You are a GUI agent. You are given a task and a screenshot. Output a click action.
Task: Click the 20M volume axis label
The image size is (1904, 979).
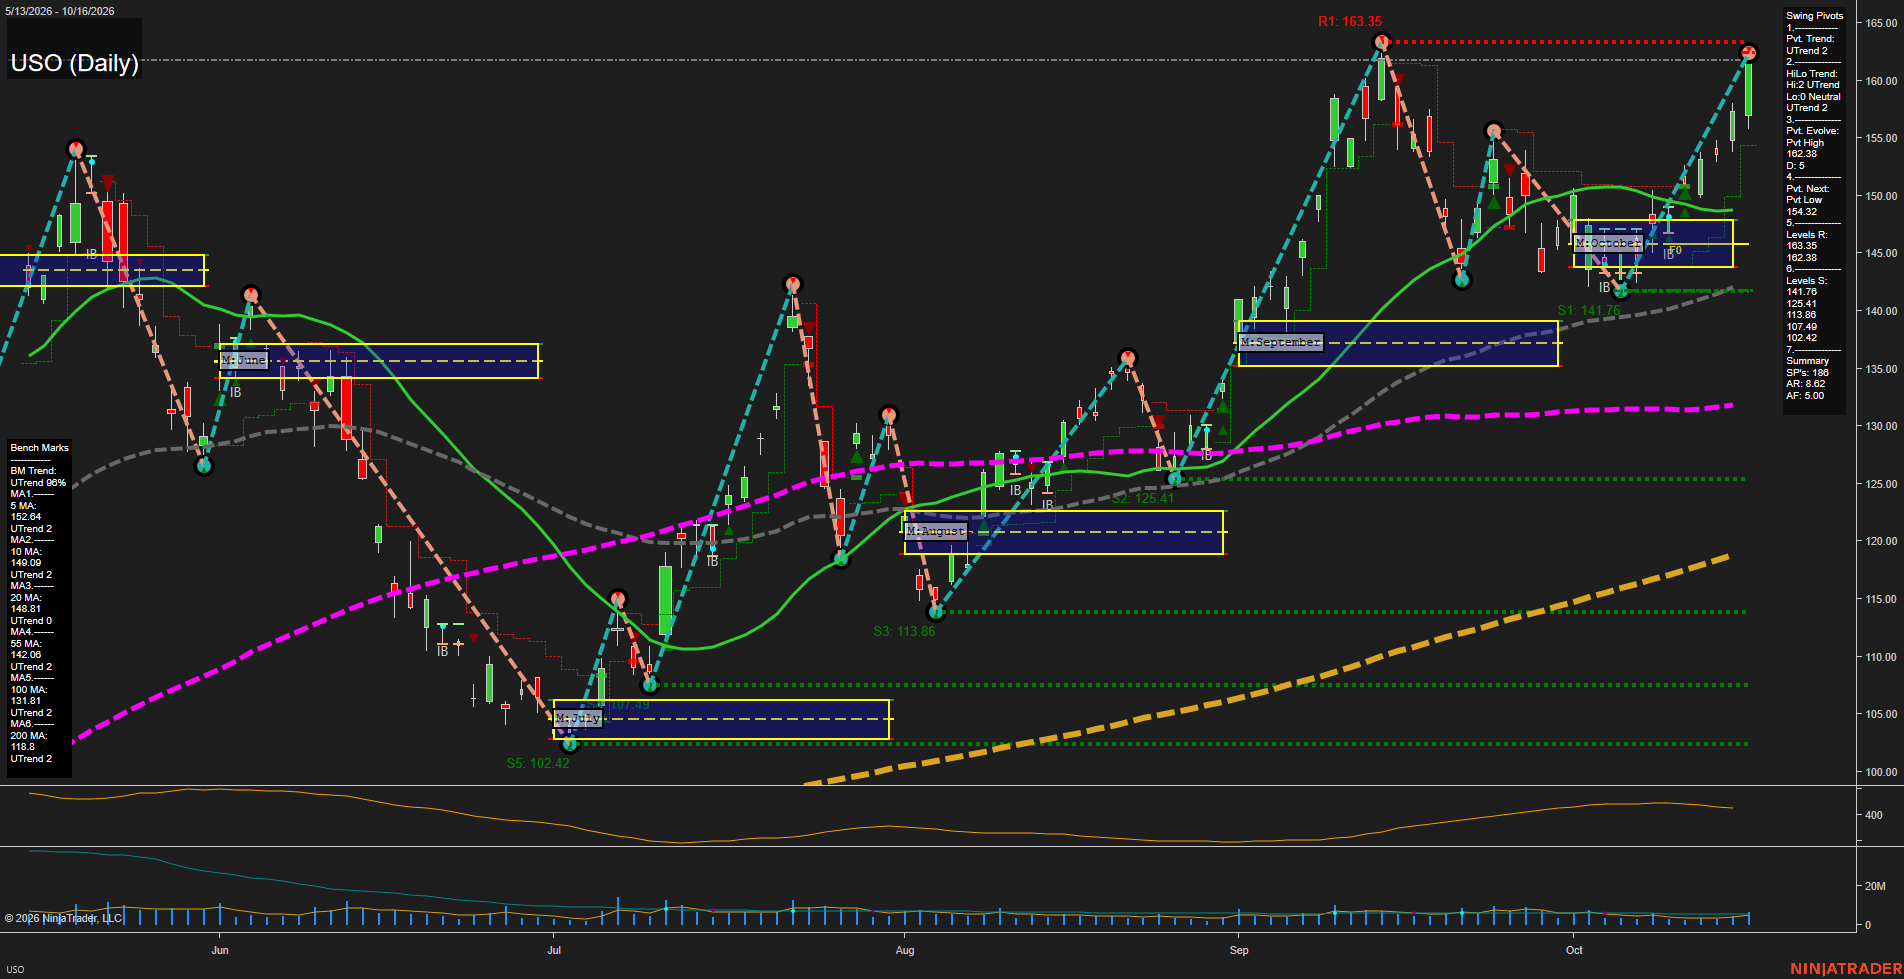tap(1875, 886)
